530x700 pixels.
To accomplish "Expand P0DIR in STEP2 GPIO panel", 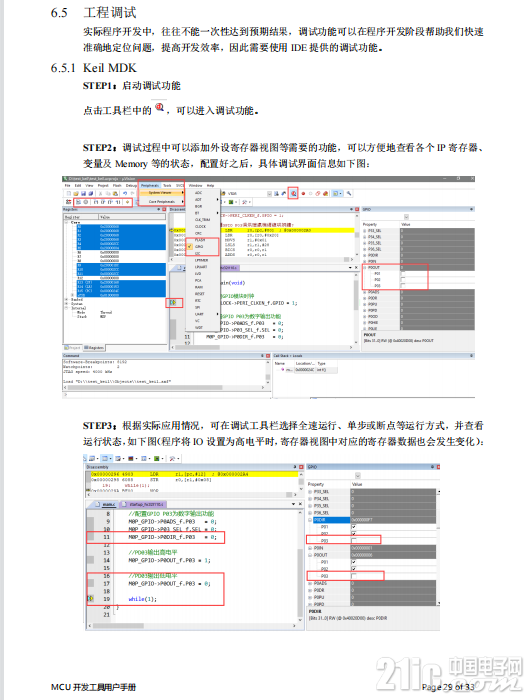I will (x=365, y=255).
